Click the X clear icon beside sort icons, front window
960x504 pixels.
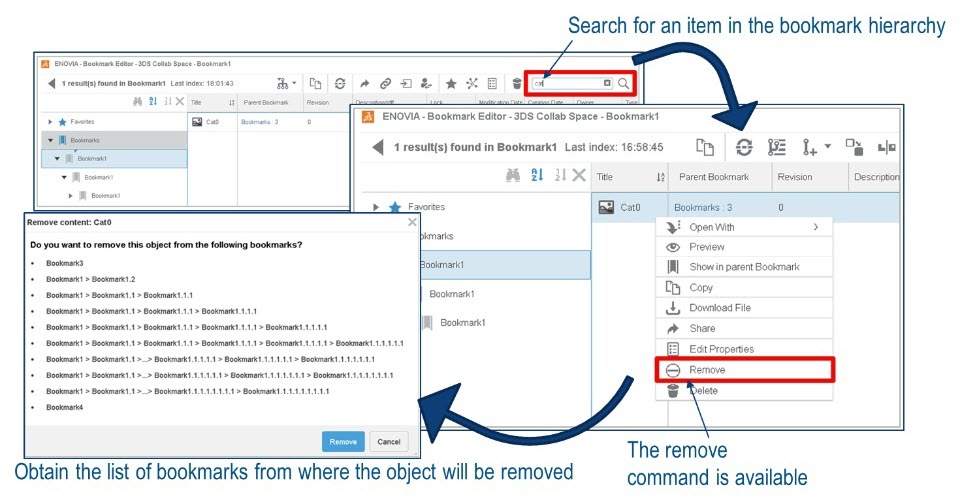coord(579,176)
